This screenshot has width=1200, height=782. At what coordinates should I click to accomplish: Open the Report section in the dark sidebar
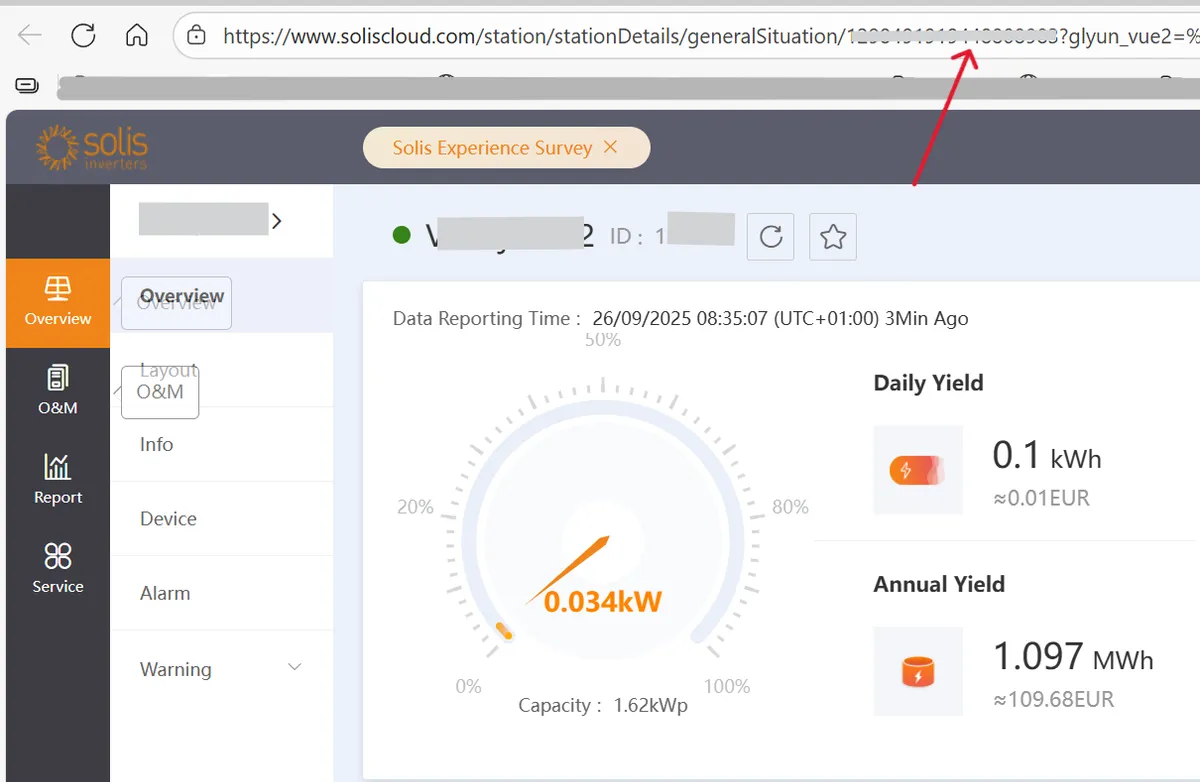[58, 480]
